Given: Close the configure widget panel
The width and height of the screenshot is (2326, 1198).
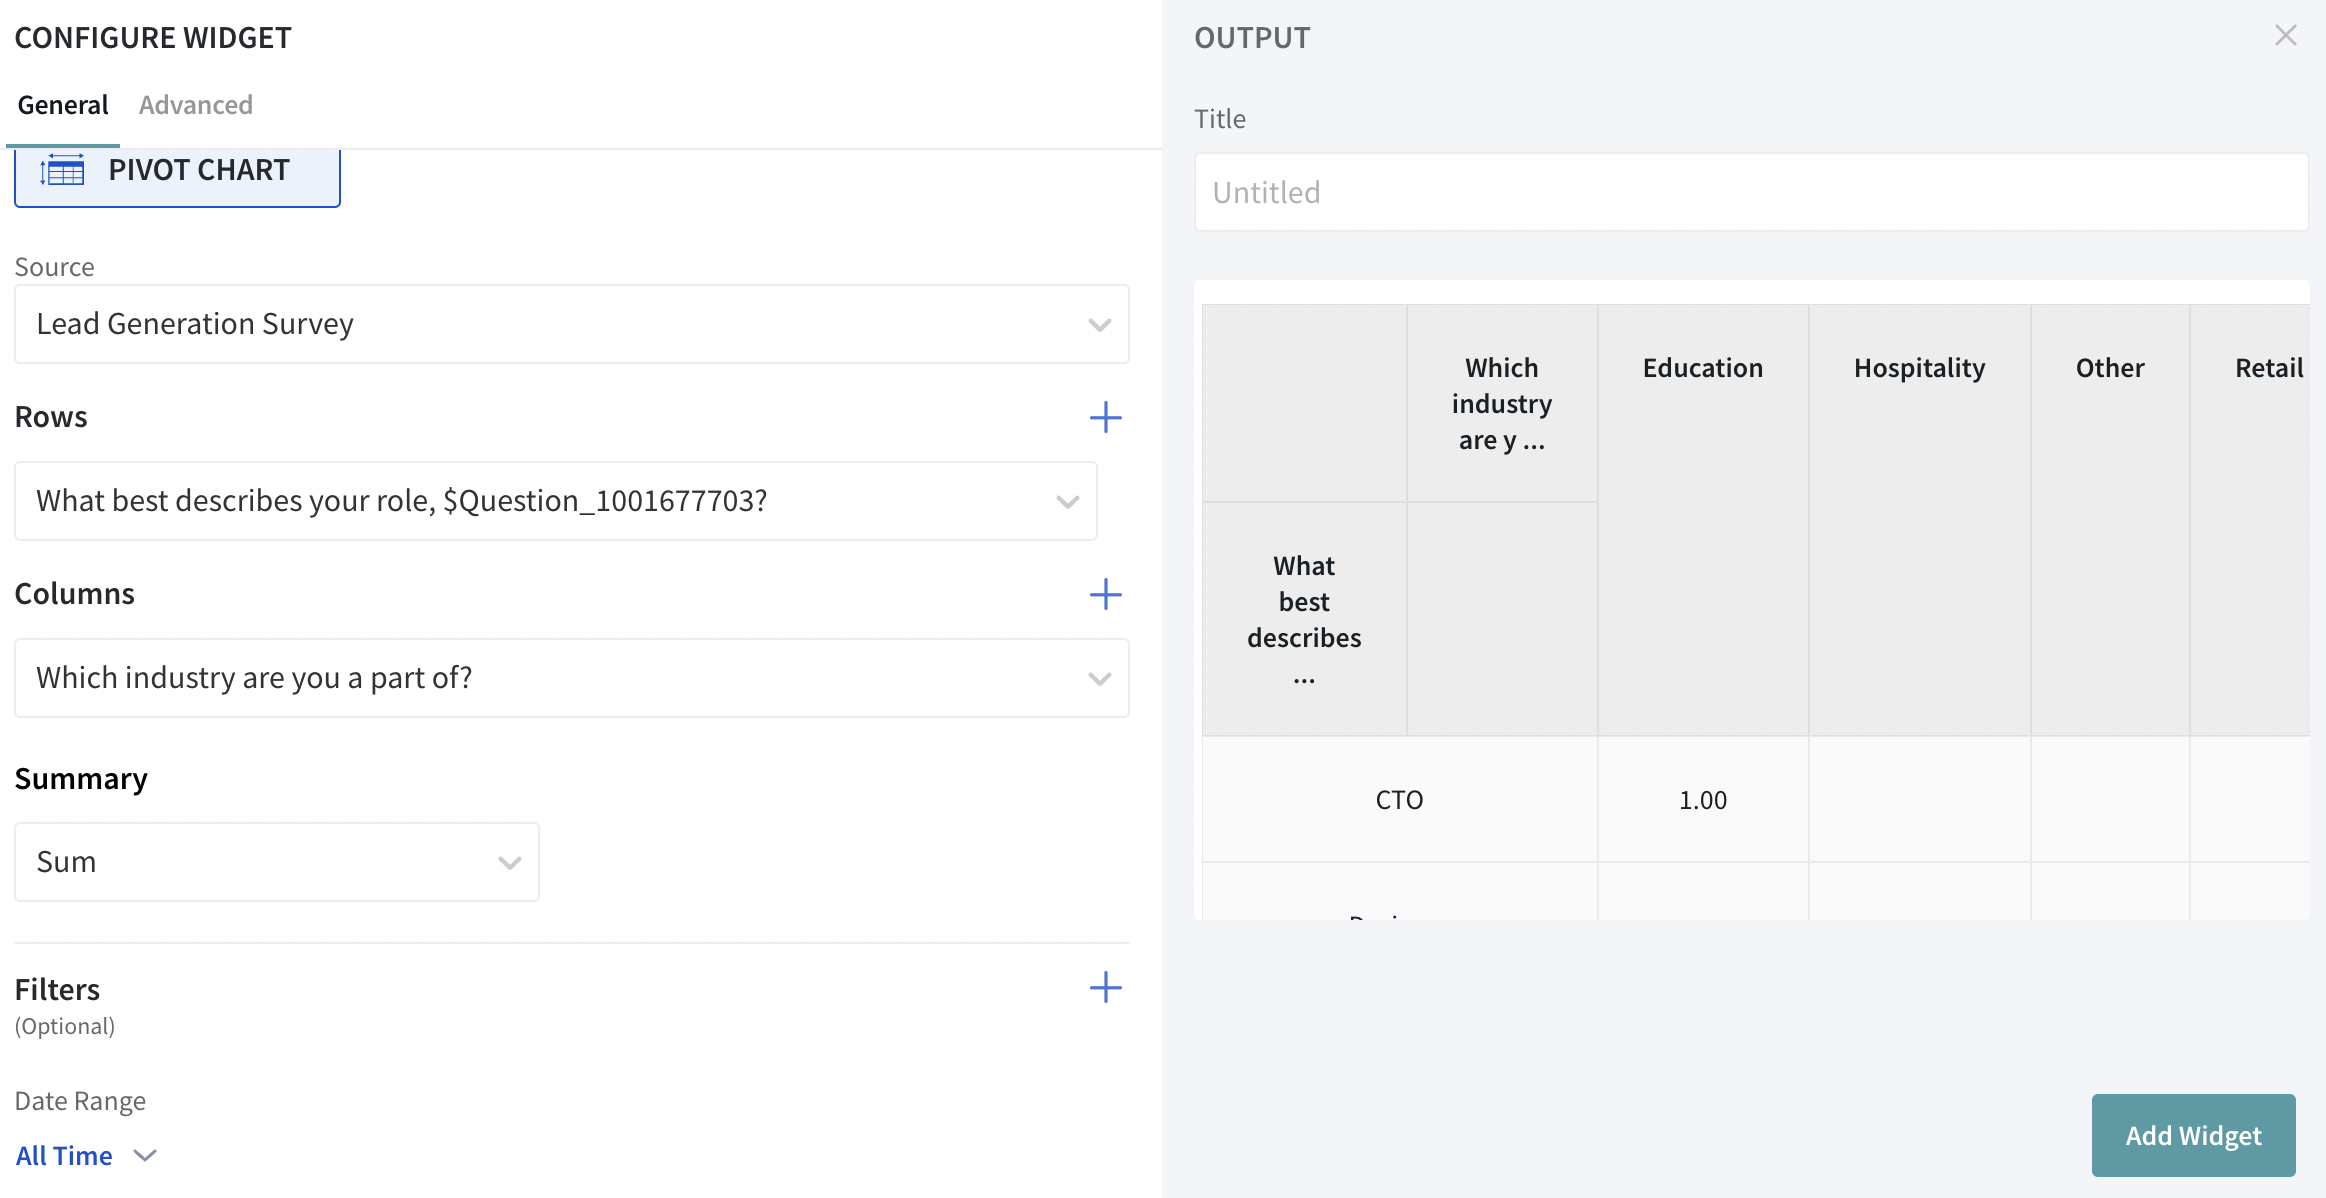Looking at the screenshot, I should 2285,36.
